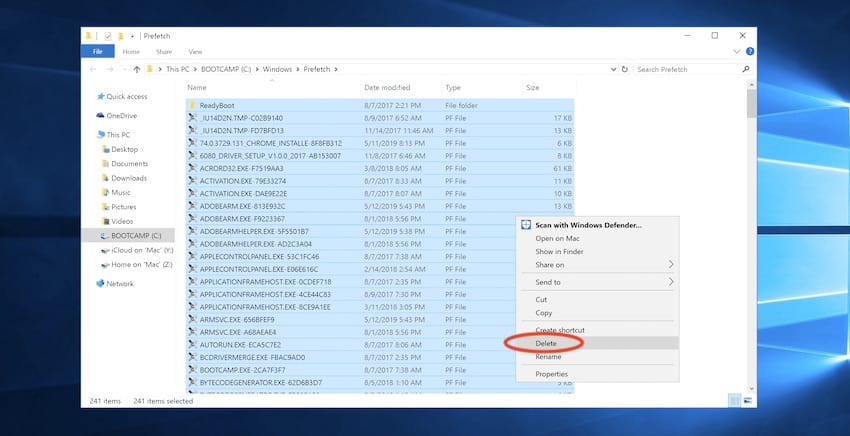Expand the ribbon chevron
The image size is (850, 436).
click(x=737, y=52)
